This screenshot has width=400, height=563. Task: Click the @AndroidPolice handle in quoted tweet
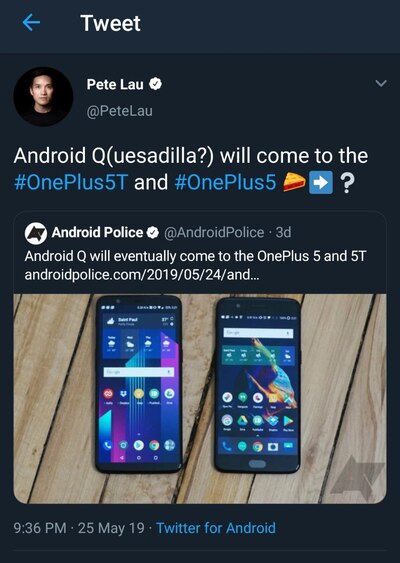[214, 233]
